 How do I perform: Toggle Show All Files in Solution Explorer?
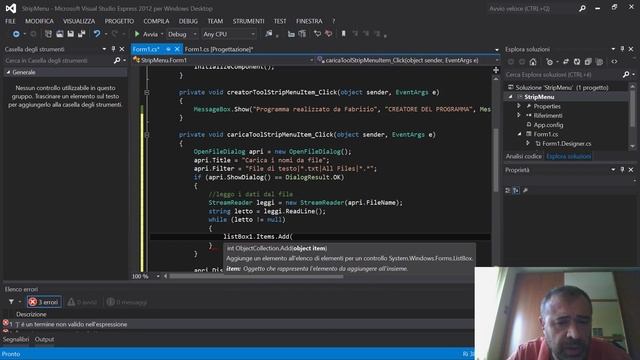click(x=599, y=62)
